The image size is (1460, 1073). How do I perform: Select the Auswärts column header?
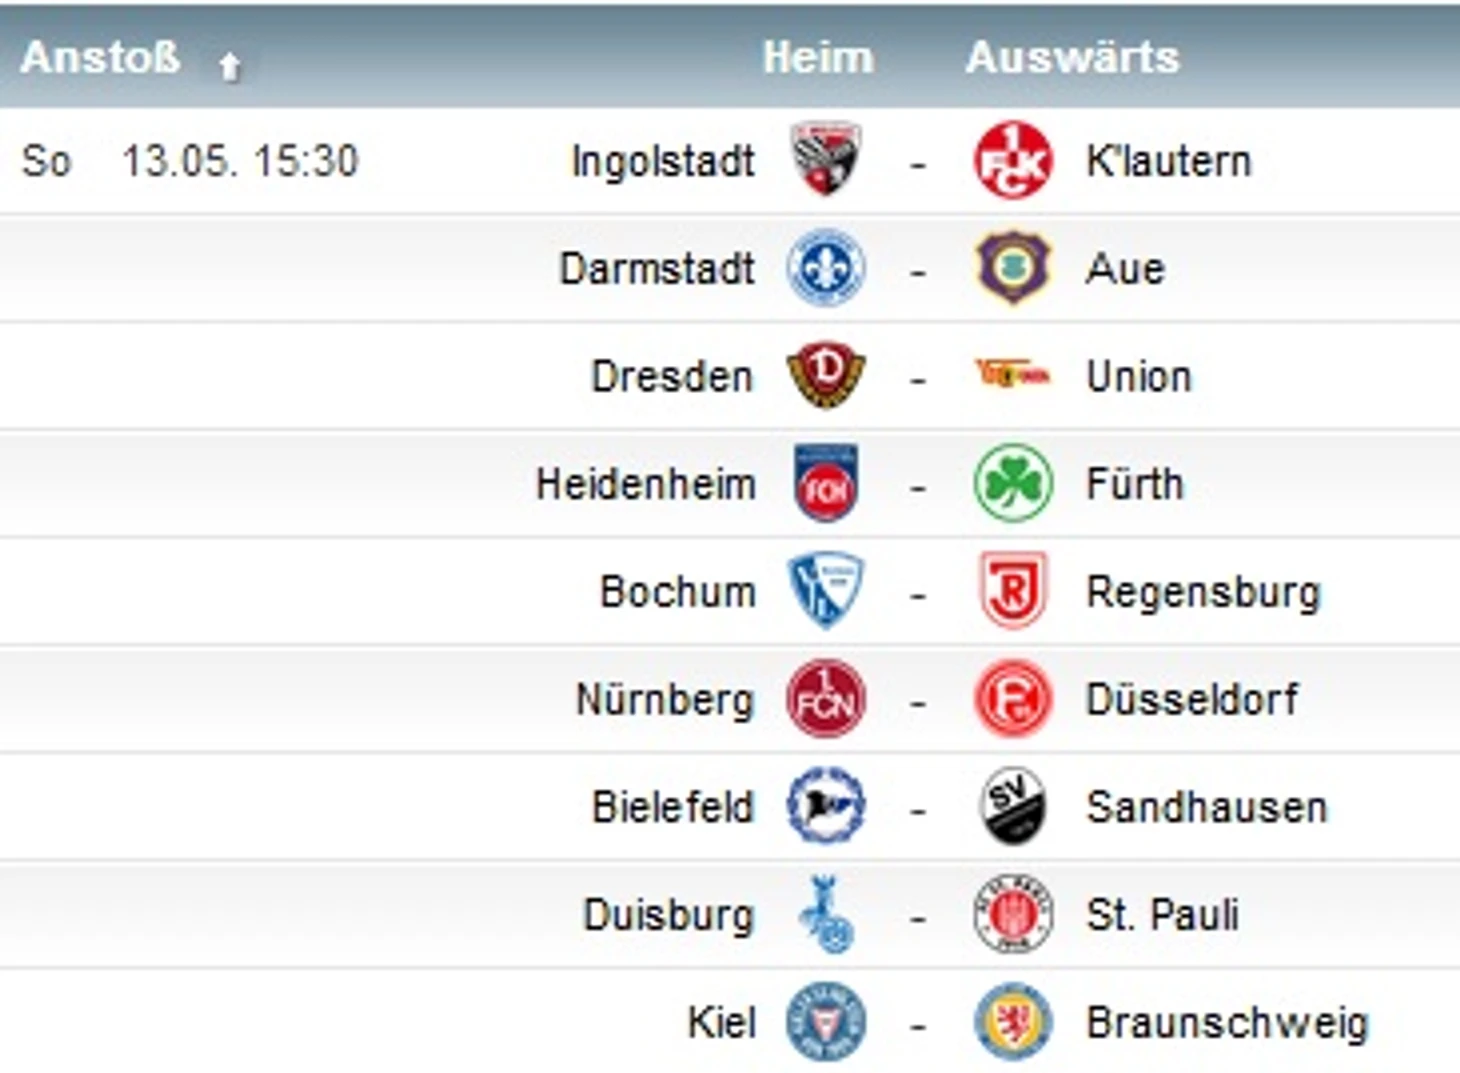1072,57
